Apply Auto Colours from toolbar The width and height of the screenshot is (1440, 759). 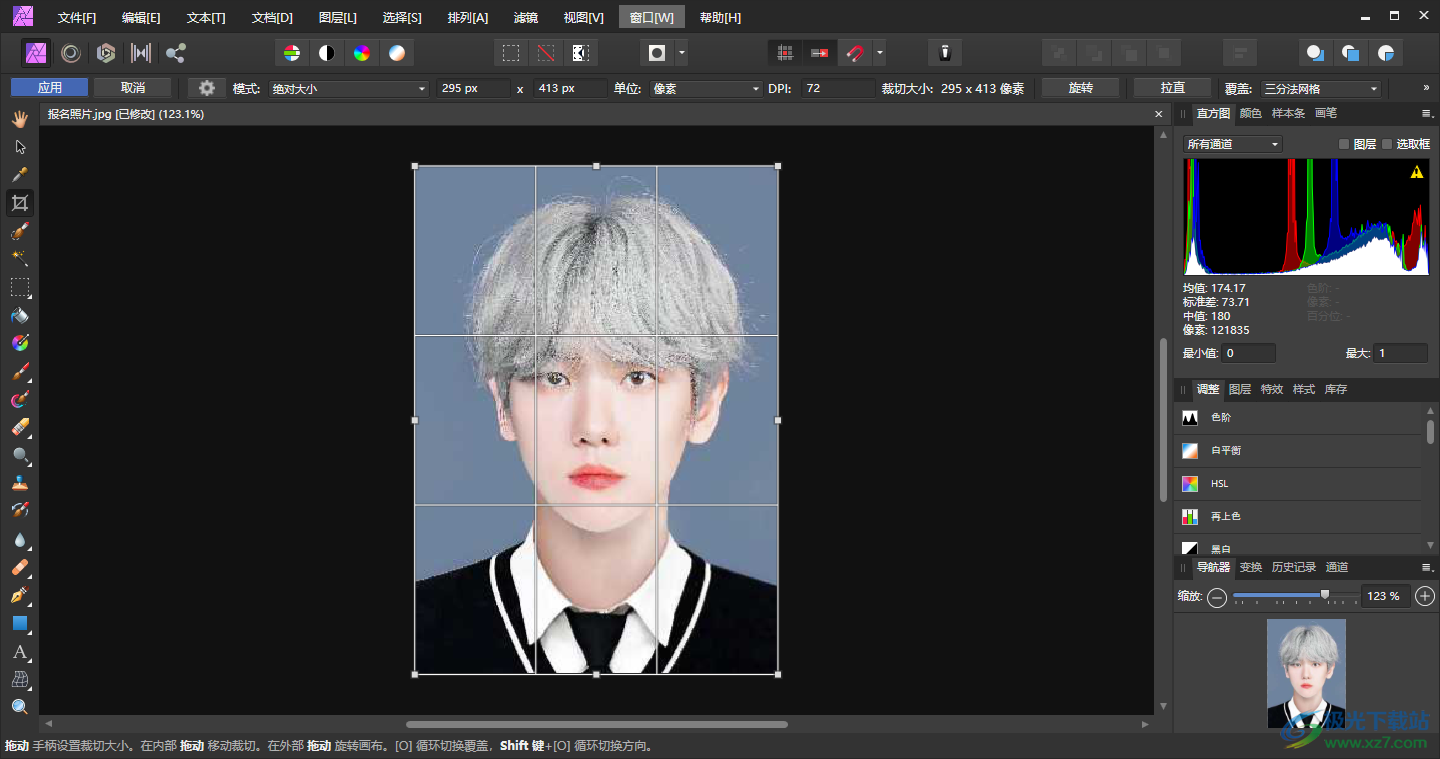point(362,53)
